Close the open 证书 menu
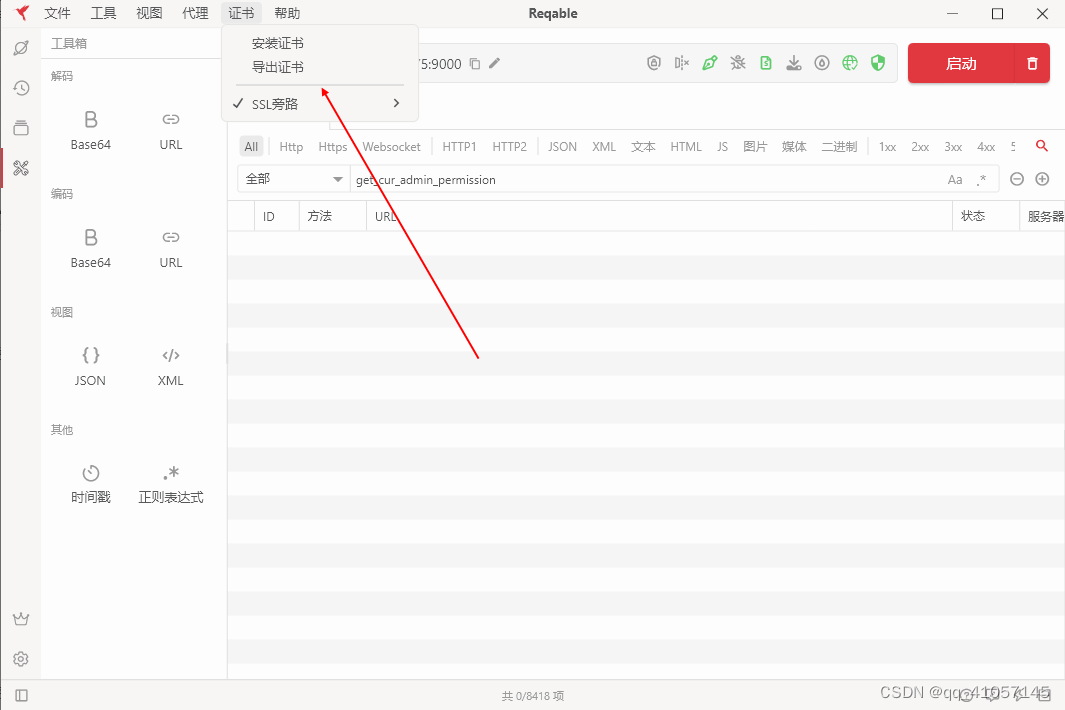This screenshot has height=710, width=1065. click(241, 13)
